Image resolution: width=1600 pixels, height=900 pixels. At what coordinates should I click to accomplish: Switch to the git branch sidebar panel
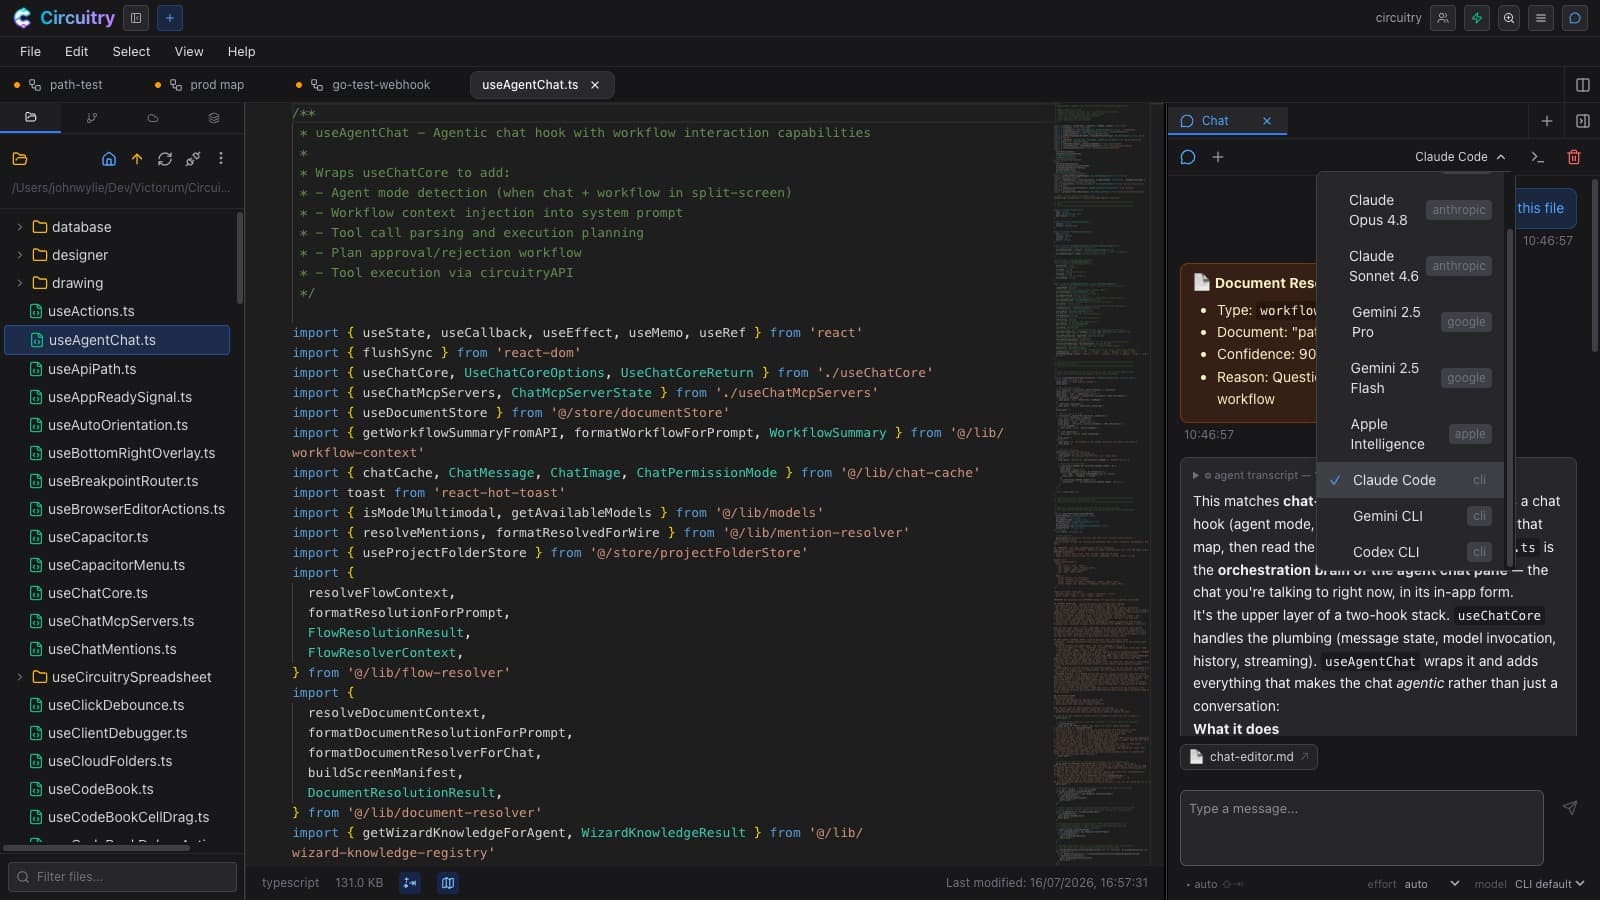pyautogui.click(x=92, y=118)
